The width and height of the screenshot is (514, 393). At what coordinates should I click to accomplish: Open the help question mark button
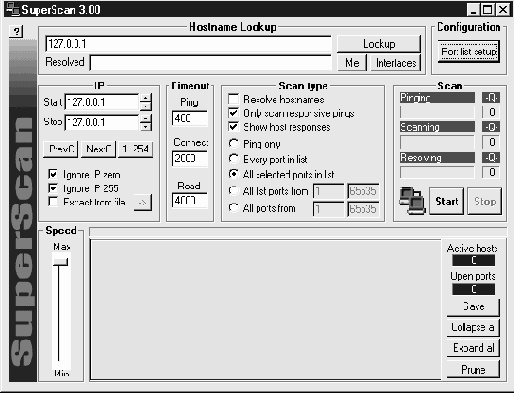pyautogui.click(x=16, y=31)
